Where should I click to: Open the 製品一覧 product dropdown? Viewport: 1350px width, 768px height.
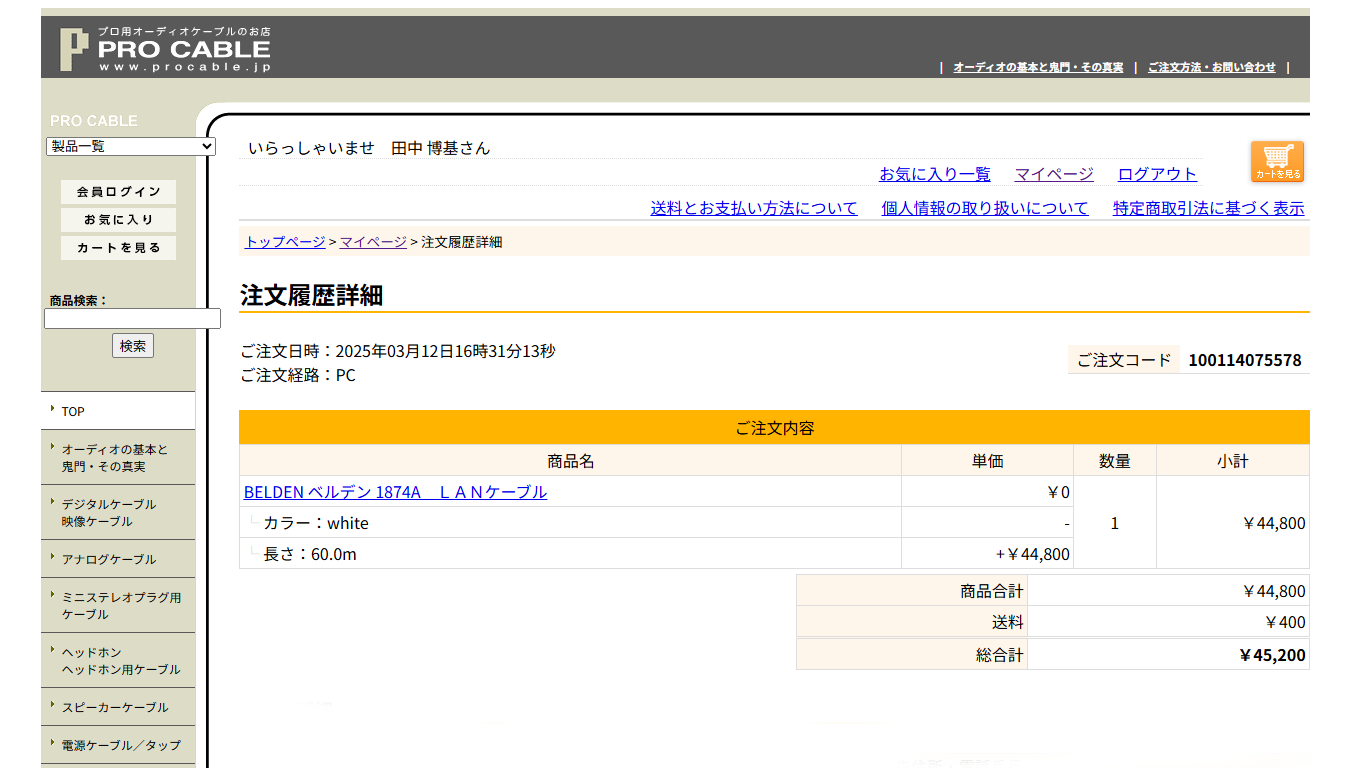(131, 146)
